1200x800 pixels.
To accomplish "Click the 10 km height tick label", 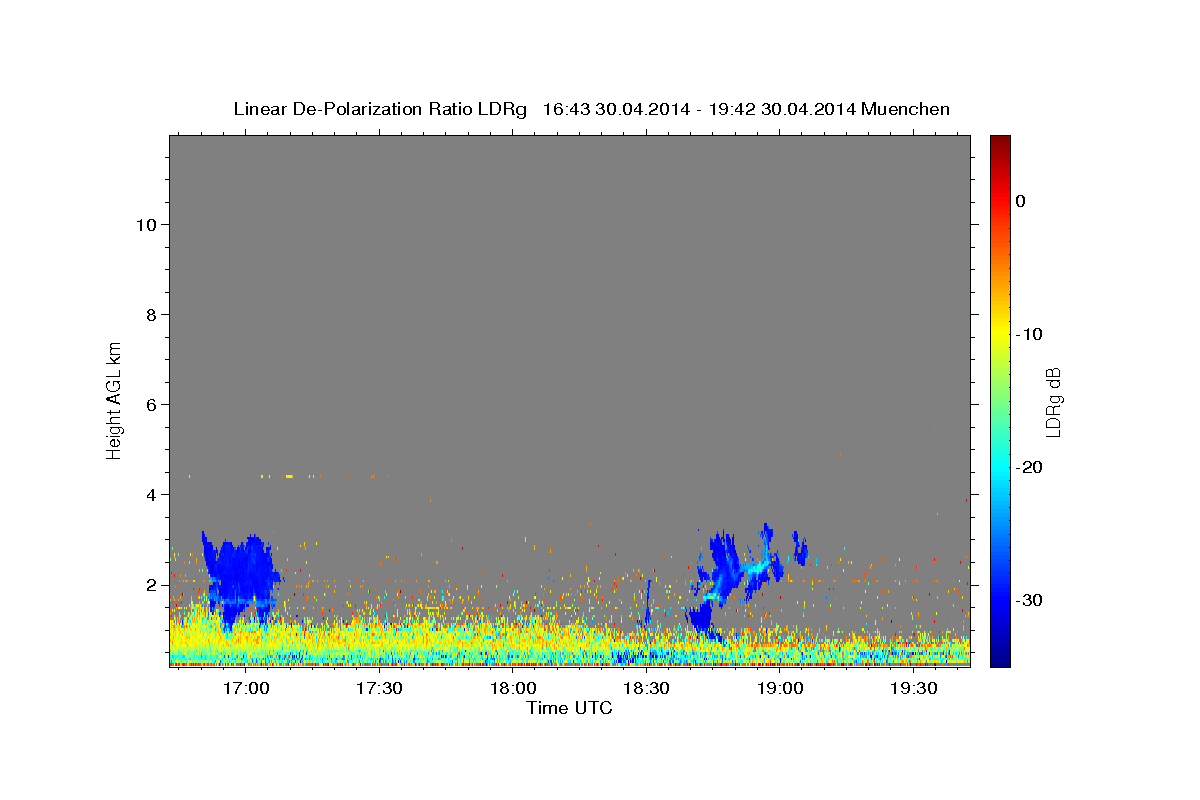I will [x=145, y=224].
